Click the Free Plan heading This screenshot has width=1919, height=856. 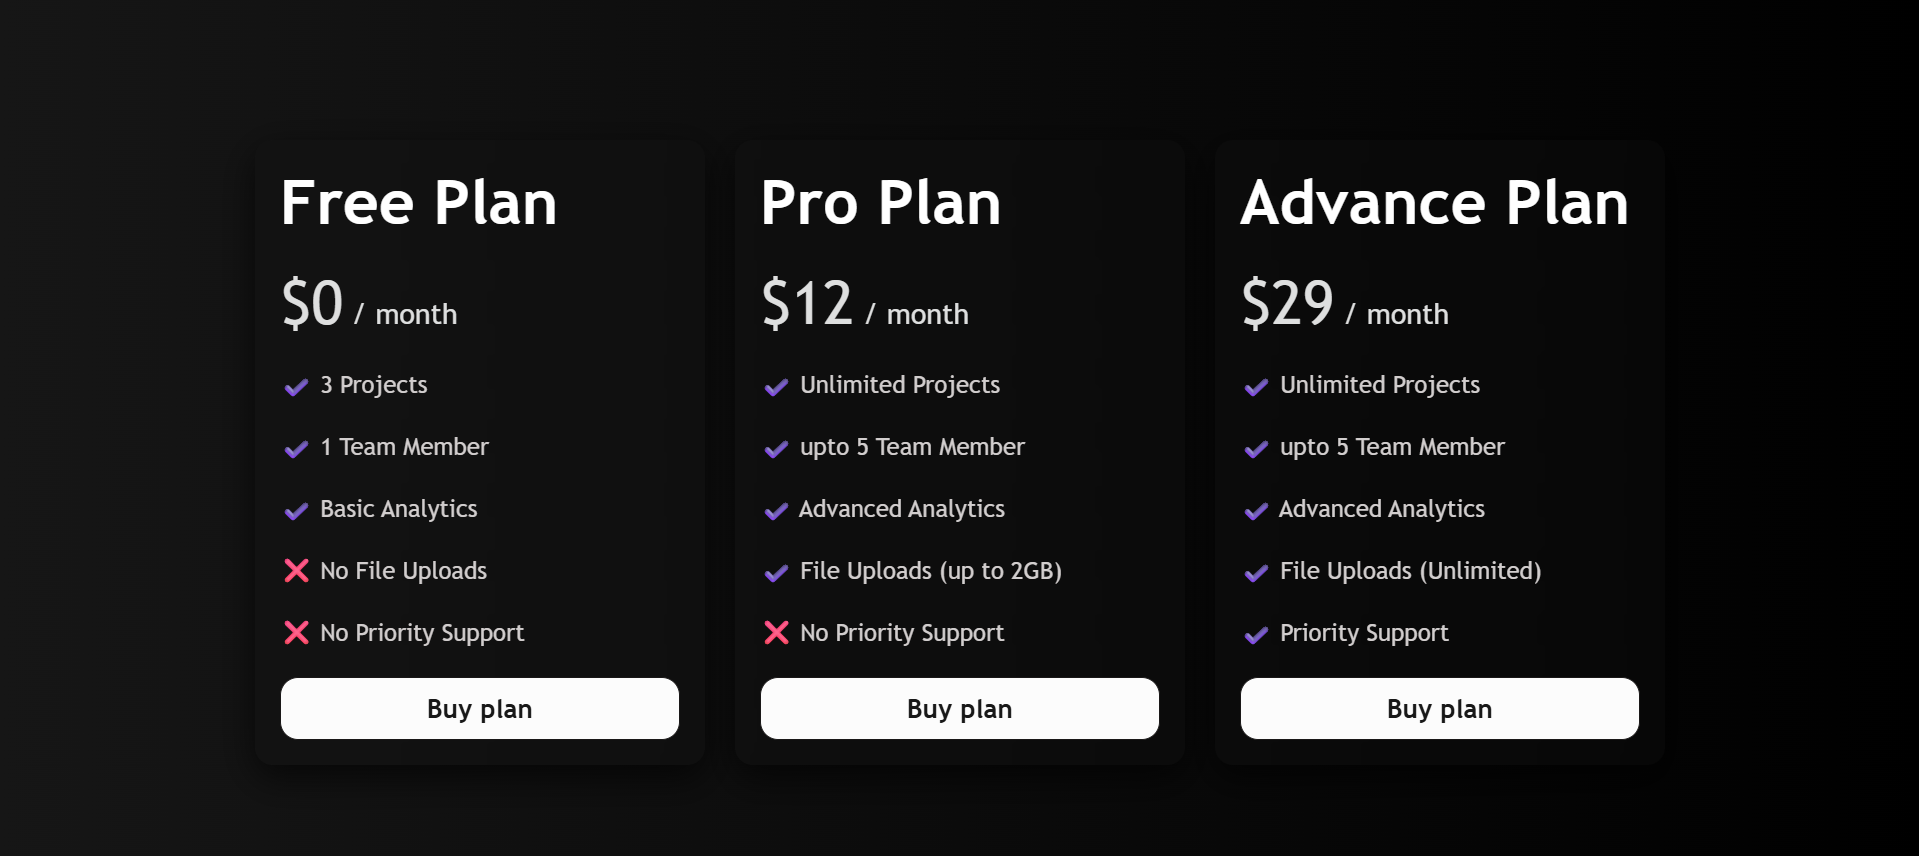pyautogui.click(x=419, y=203)
